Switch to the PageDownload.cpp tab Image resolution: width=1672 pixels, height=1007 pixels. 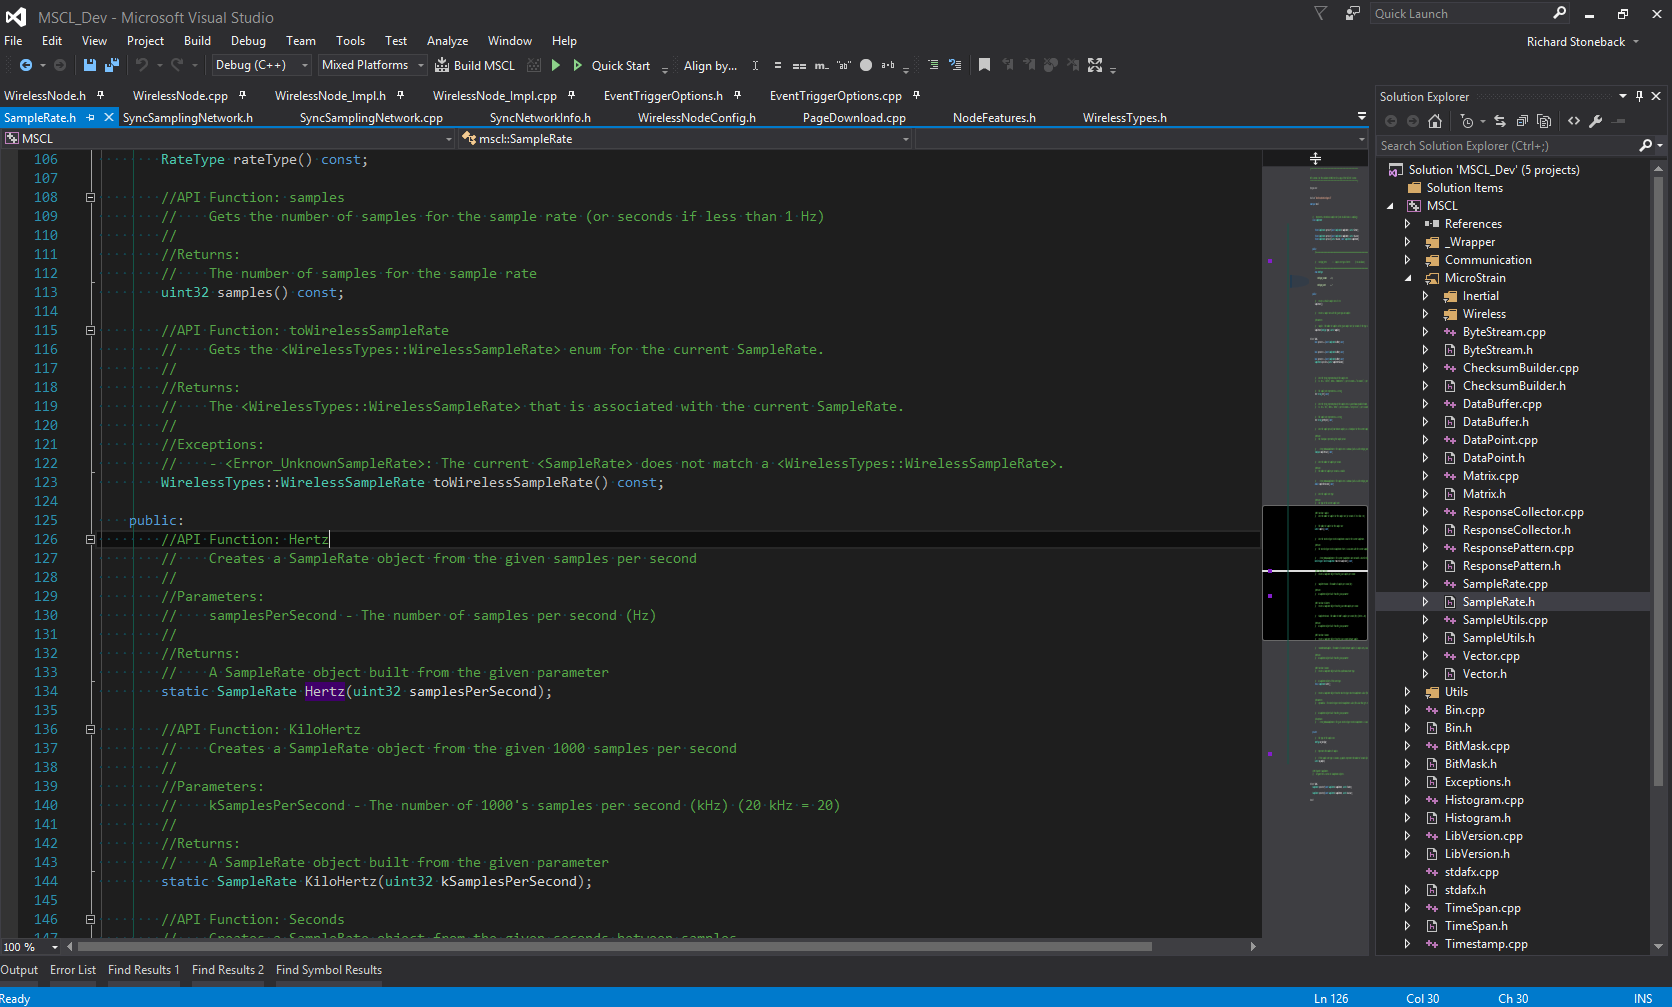(x=854, y=118)
